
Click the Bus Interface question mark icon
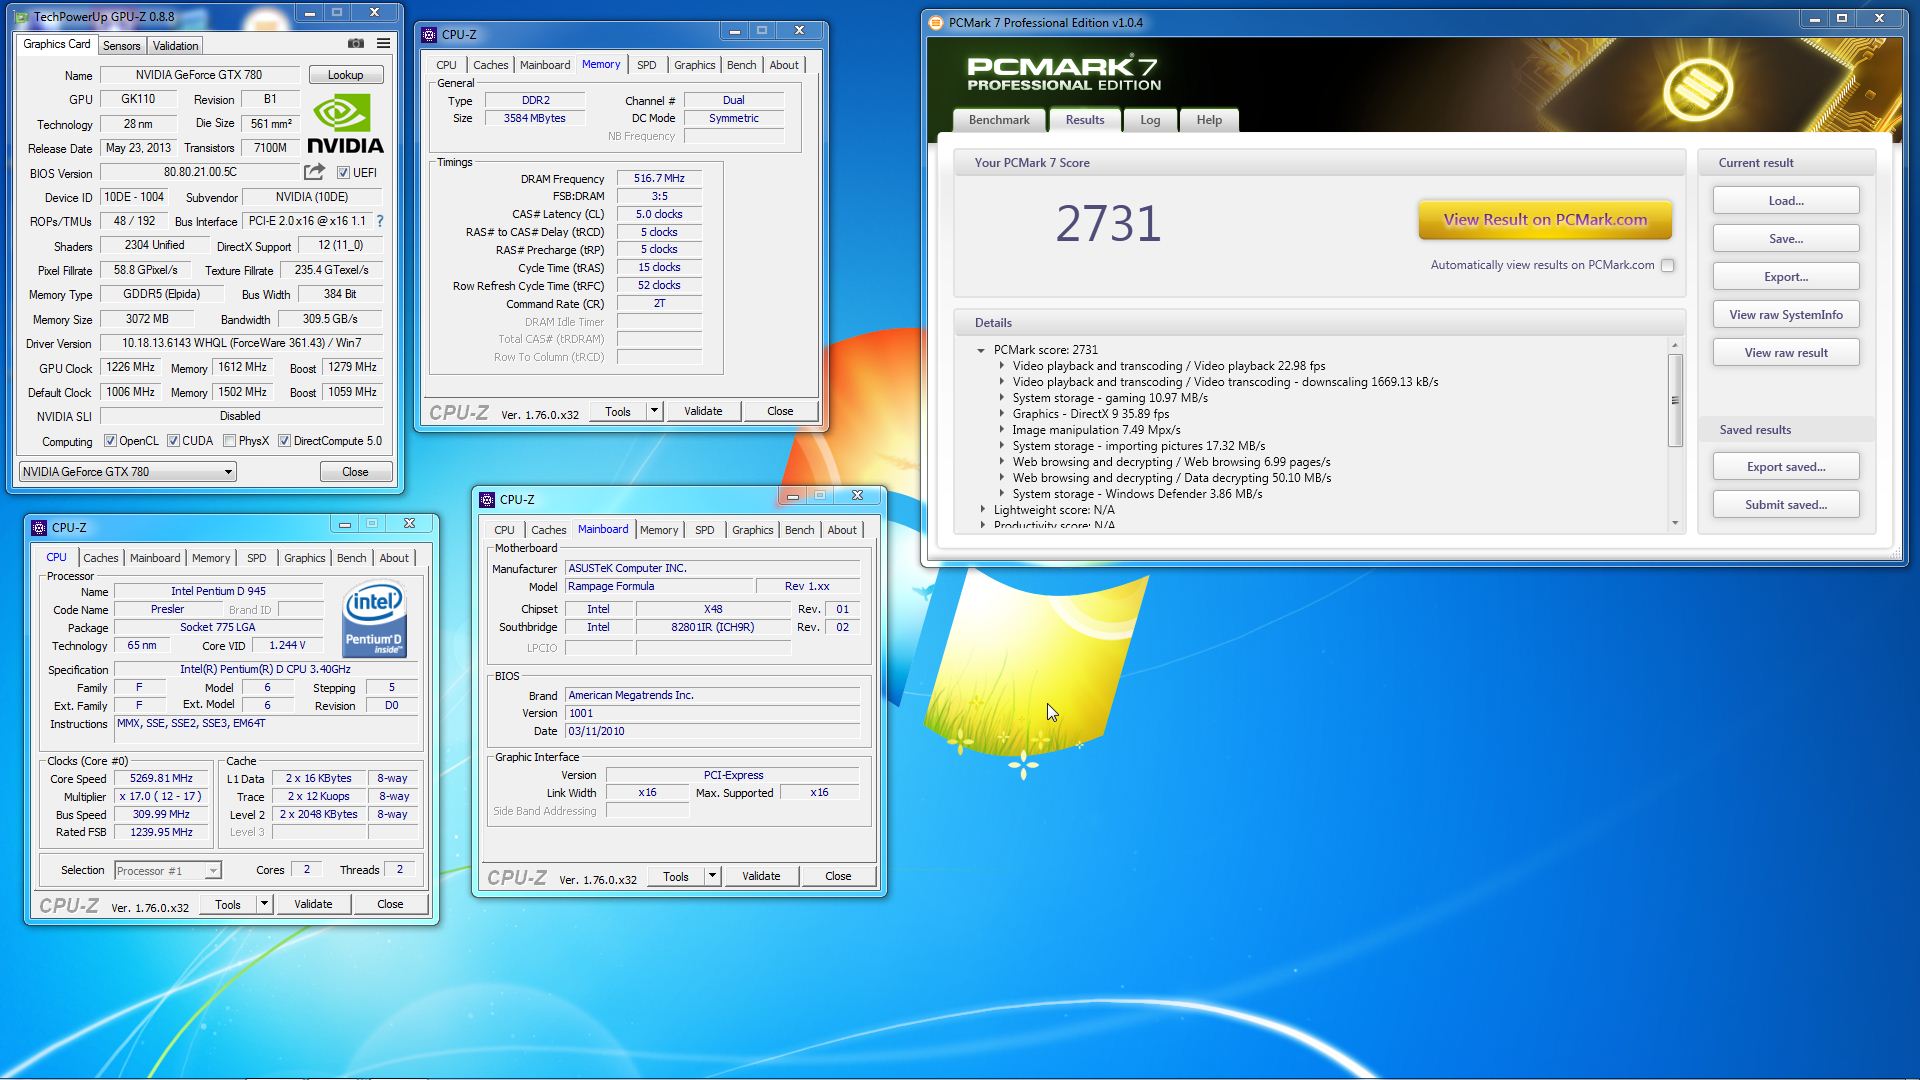click(380, 221)
